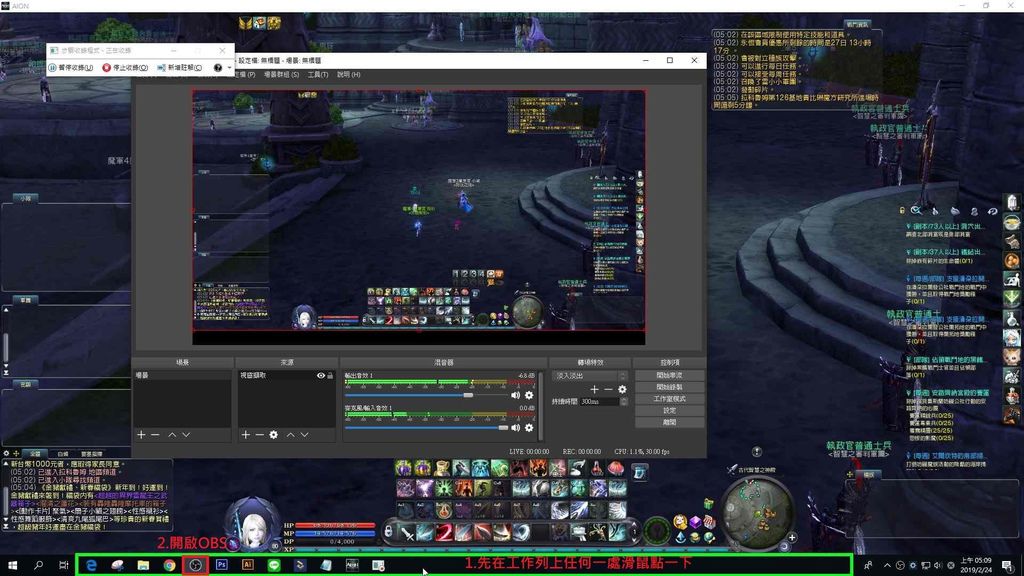Mute the 麥克風/輸入音效 1 speaker
This screenshot has height=576, width=1024.
click(515, 428)
